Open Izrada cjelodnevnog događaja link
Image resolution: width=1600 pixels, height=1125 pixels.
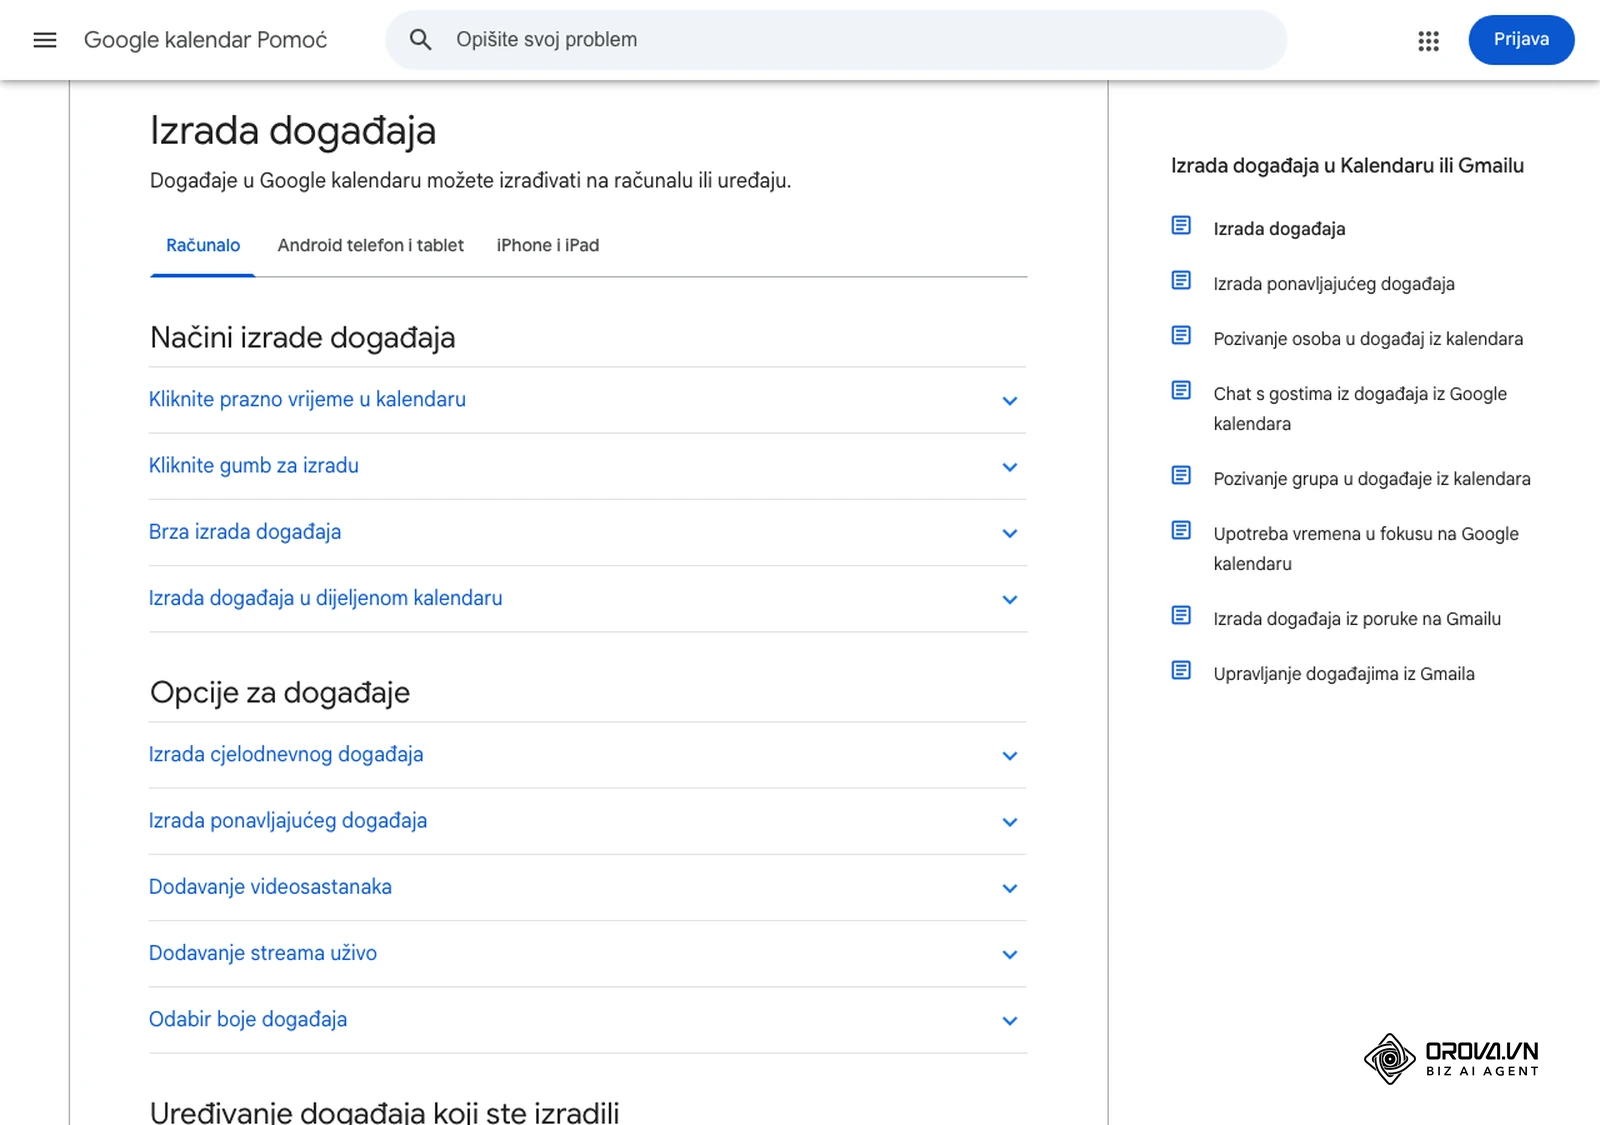point(286,755)
